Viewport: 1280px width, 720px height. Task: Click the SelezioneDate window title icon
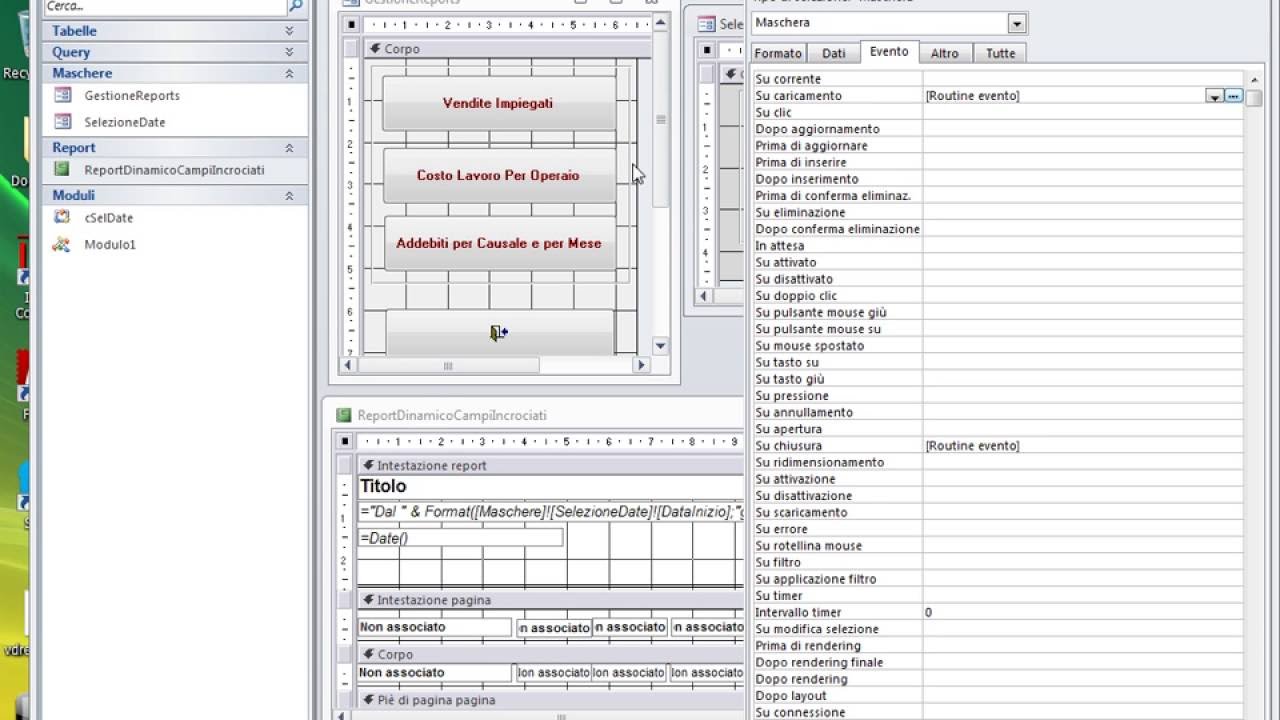[x=707, y=24]
